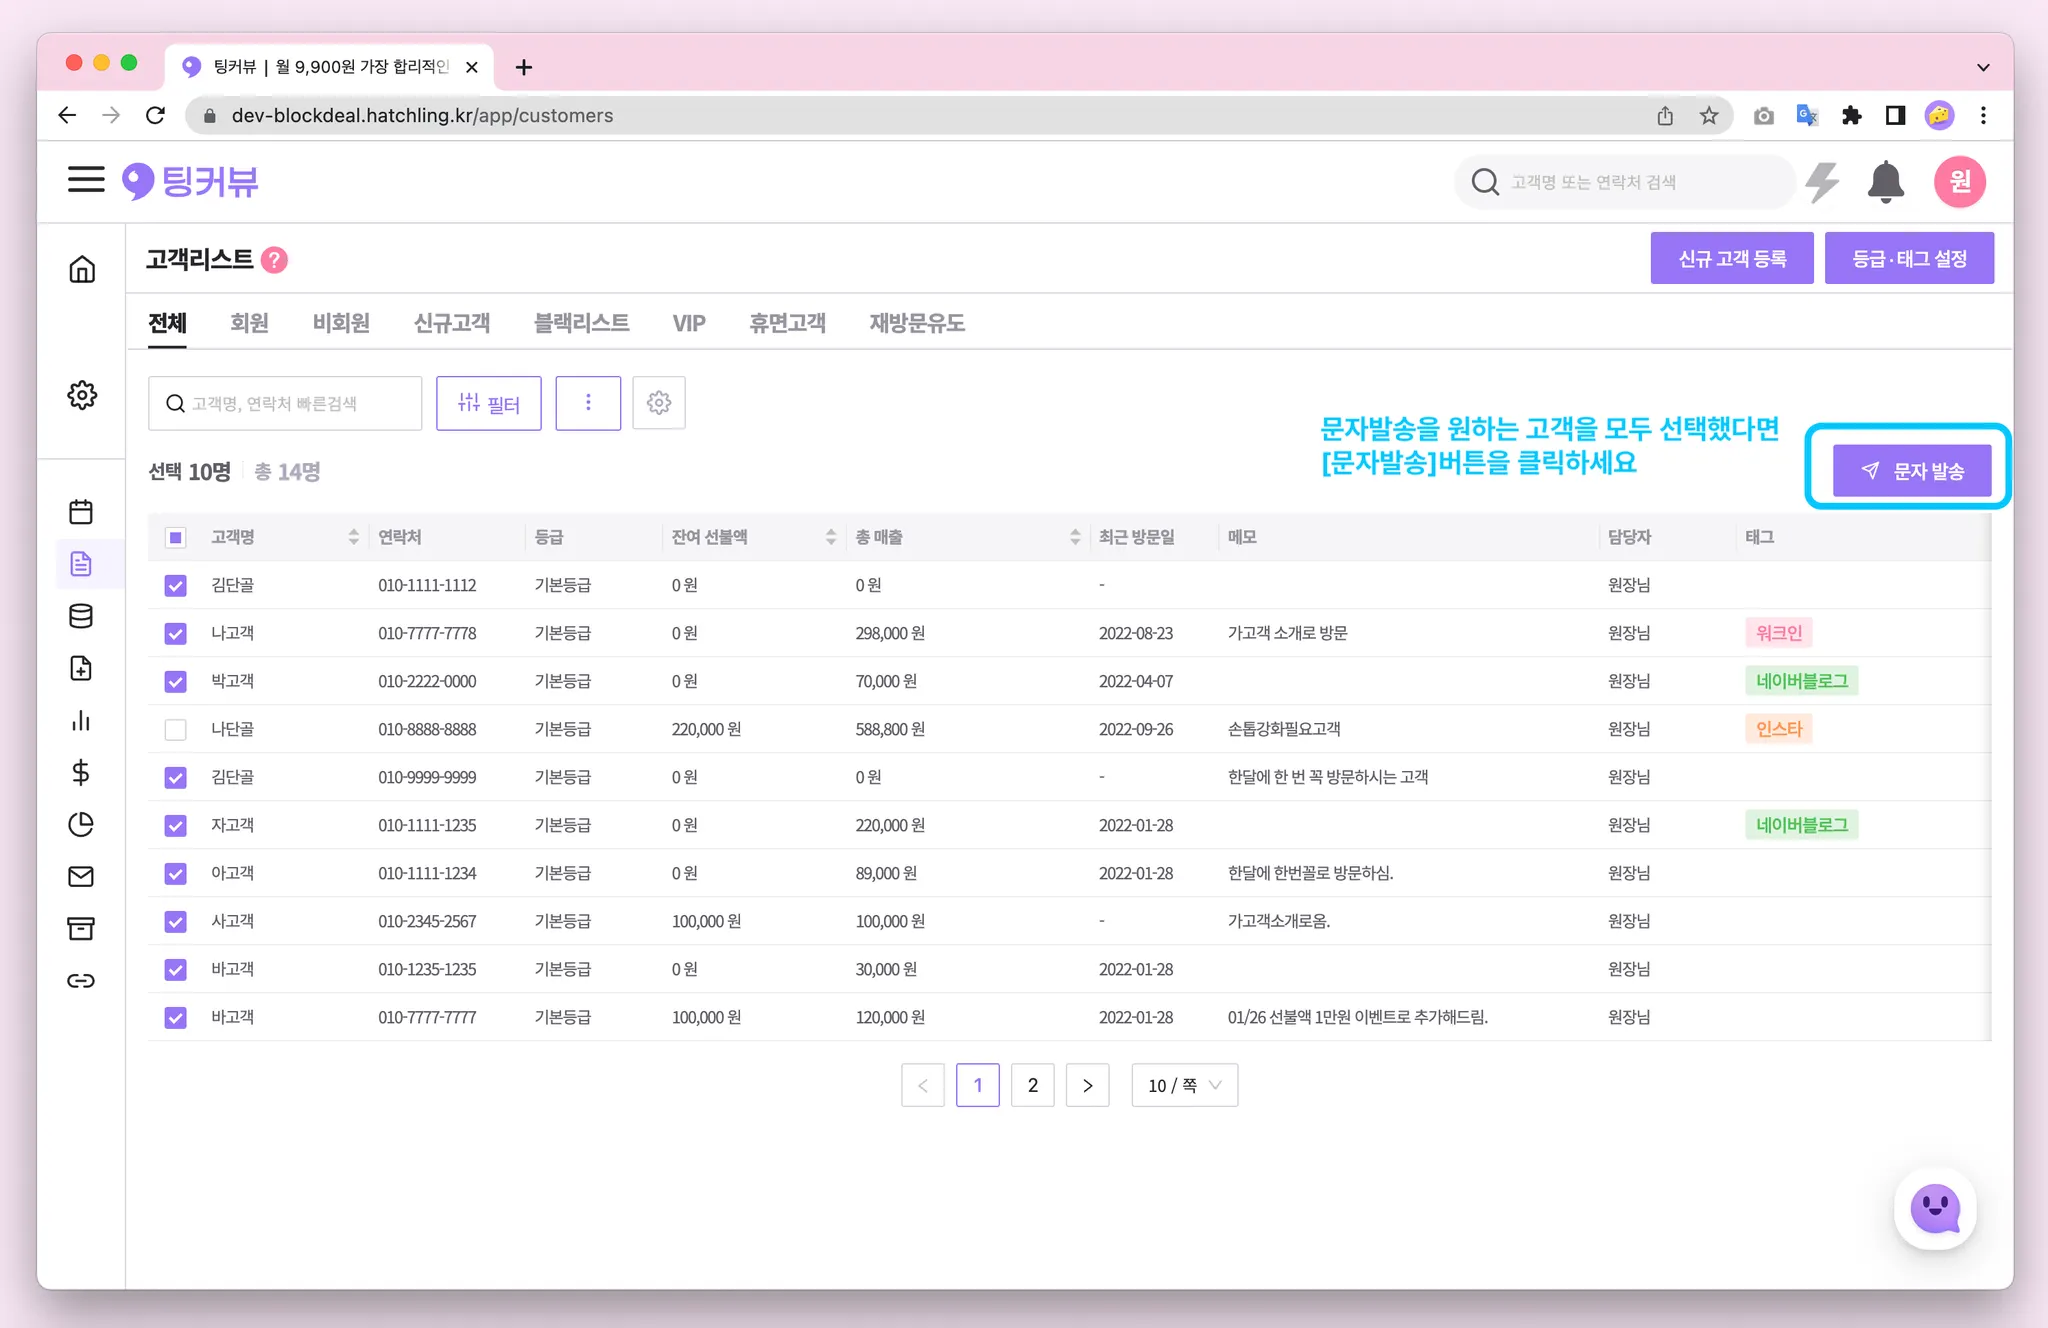Open the 10 / 쪽 page size dropdown

tap(1184, 1085)
